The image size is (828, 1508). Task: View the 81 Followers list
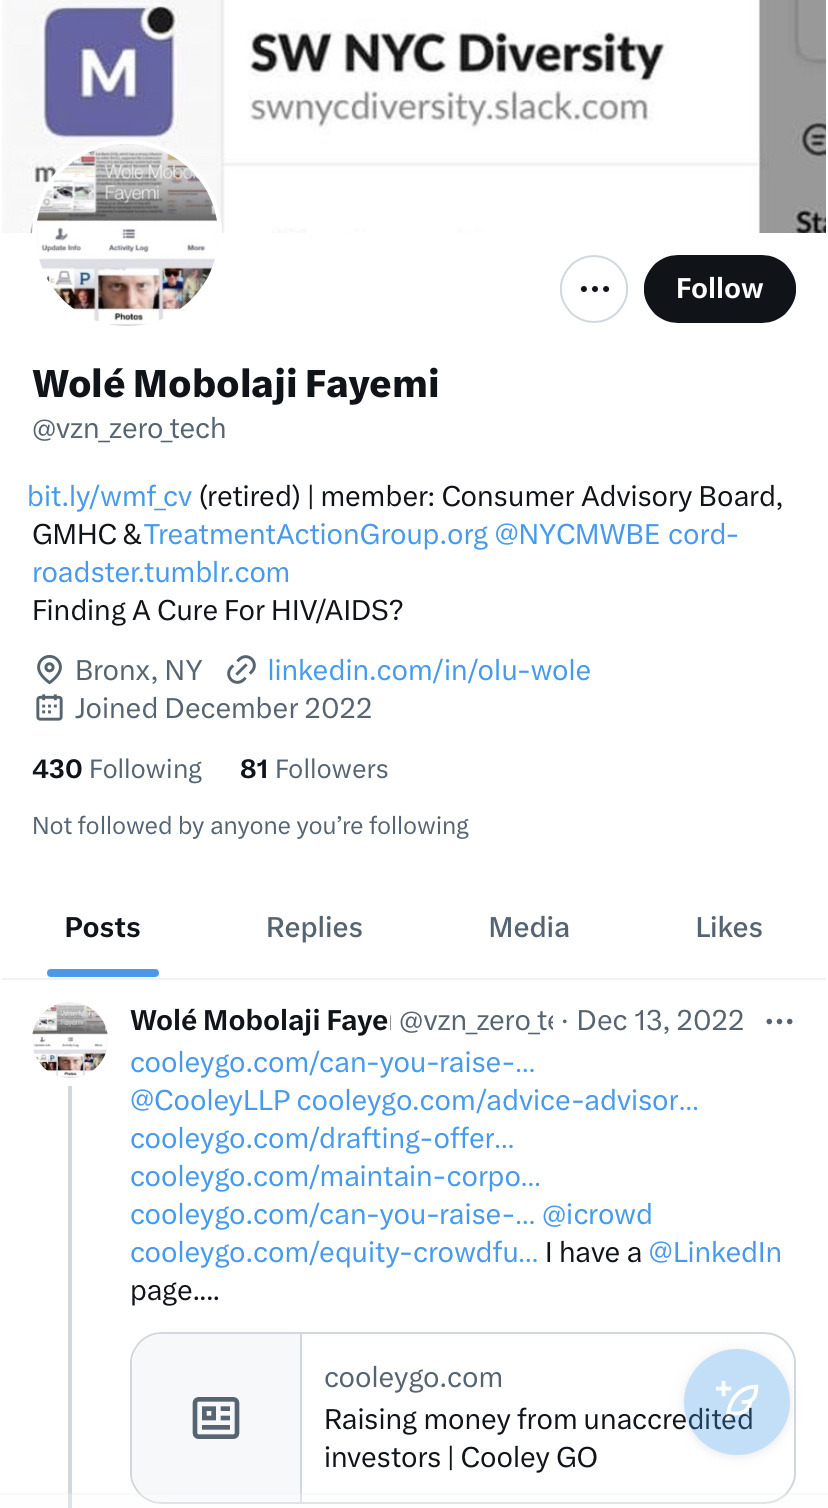[314, 769]
